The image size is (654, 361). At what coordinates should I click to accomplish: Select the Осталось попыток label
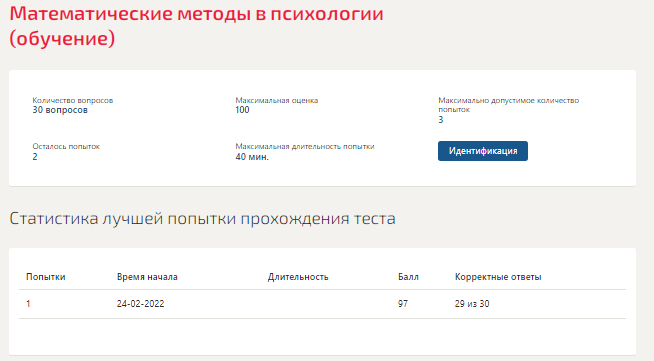tap(66, 146)
